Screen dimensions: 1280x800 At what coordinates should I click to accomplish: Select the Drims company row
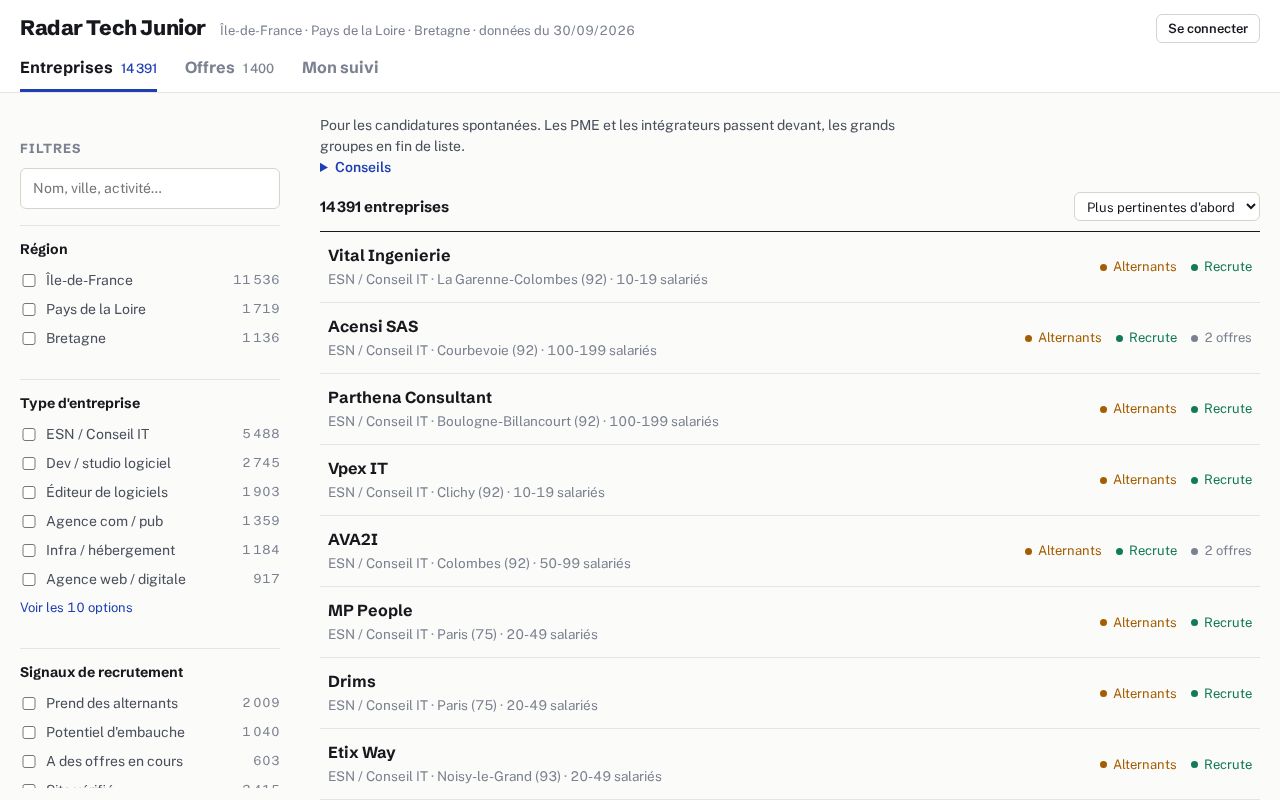pyautogui.click(x=790, y=693)
